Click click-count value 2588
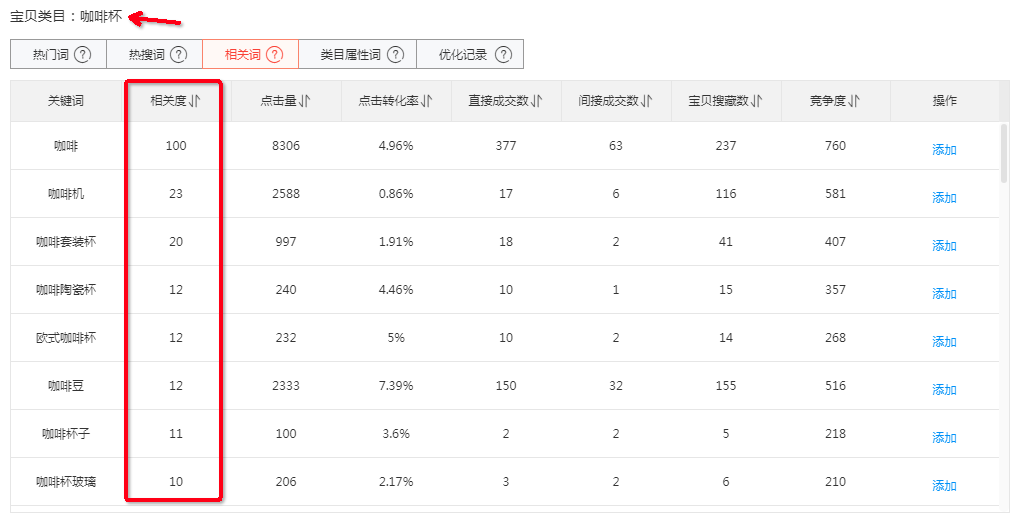The height and width of the screenshot is (518, 1027). pyautogui.click(x=286, y=194)
